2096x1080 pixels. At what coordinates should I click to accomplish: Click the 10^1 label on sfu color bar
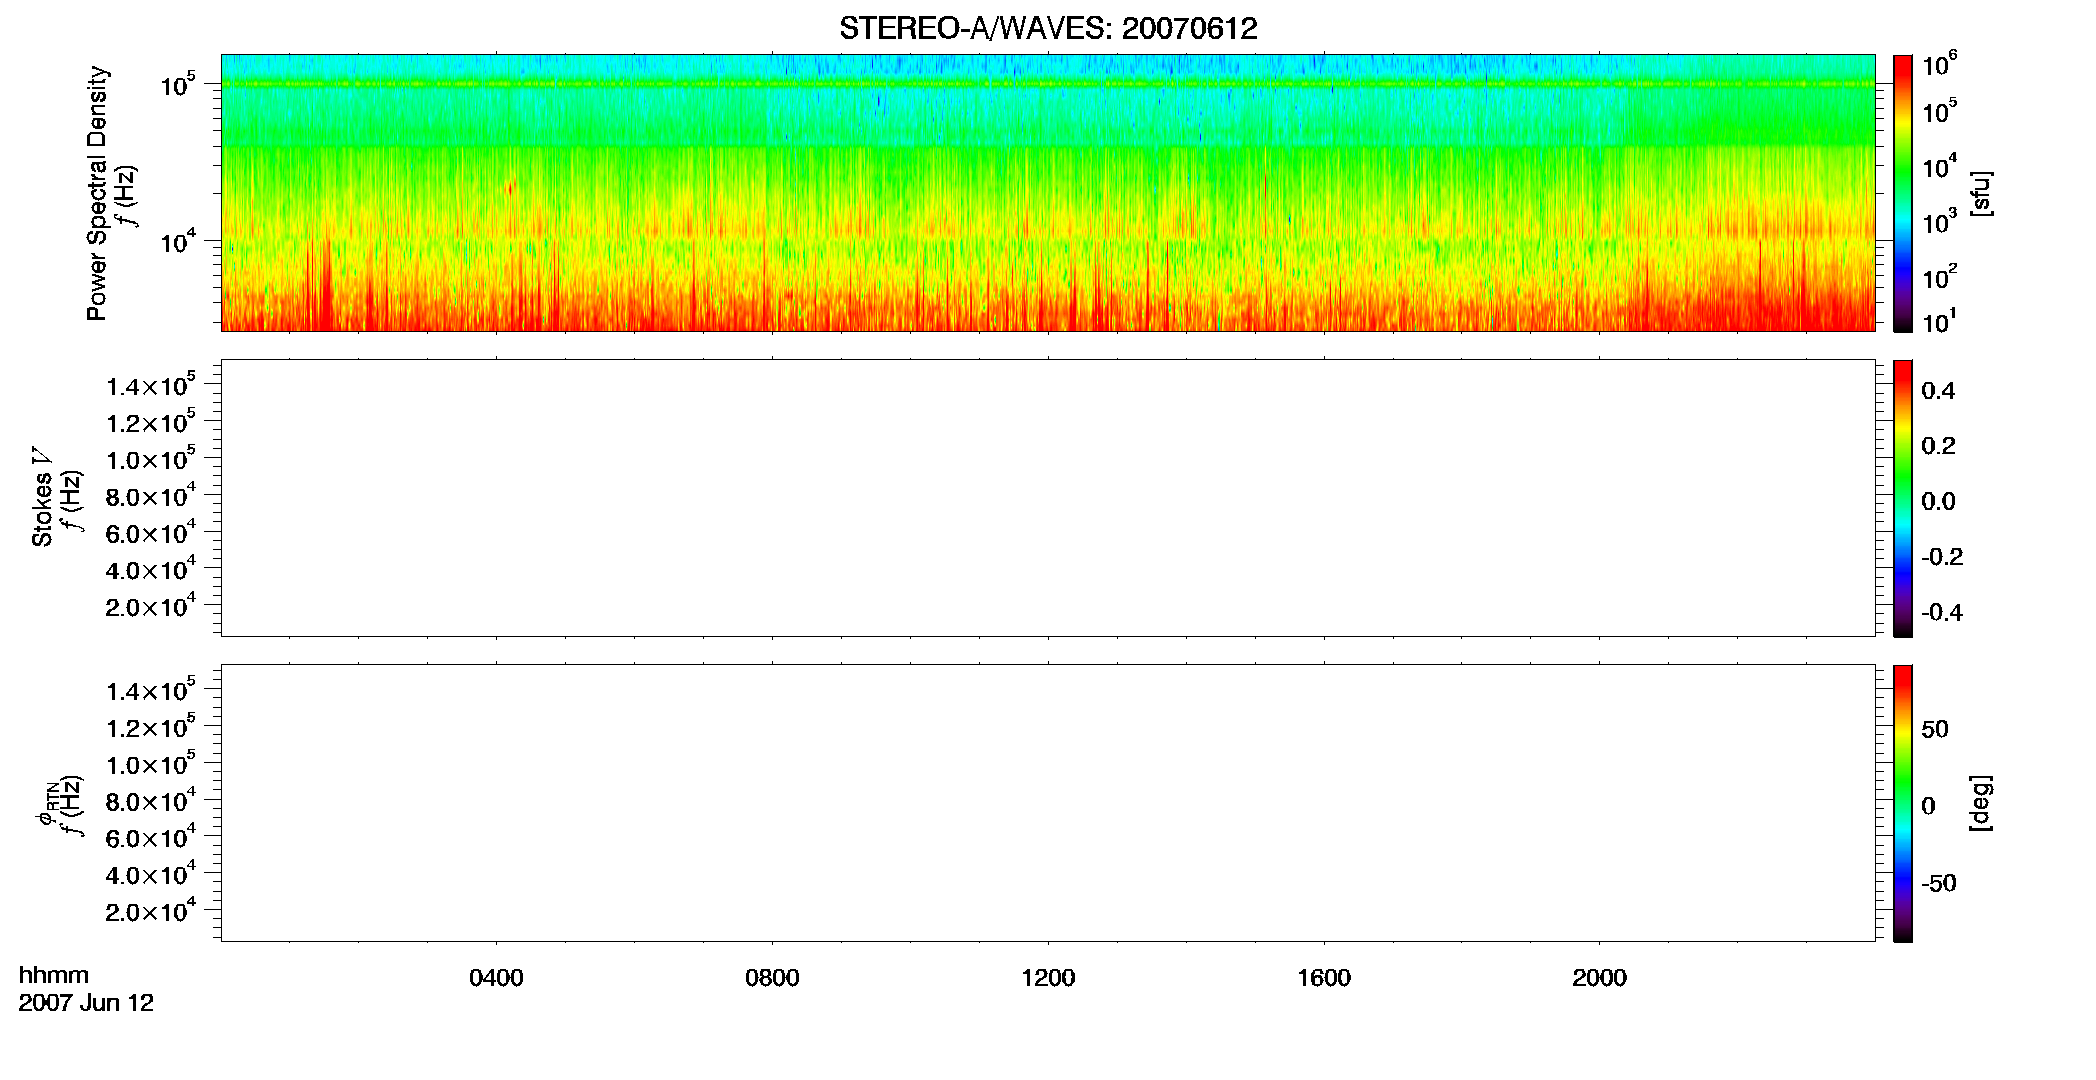pyautogui.click(x=1939, y=321)
